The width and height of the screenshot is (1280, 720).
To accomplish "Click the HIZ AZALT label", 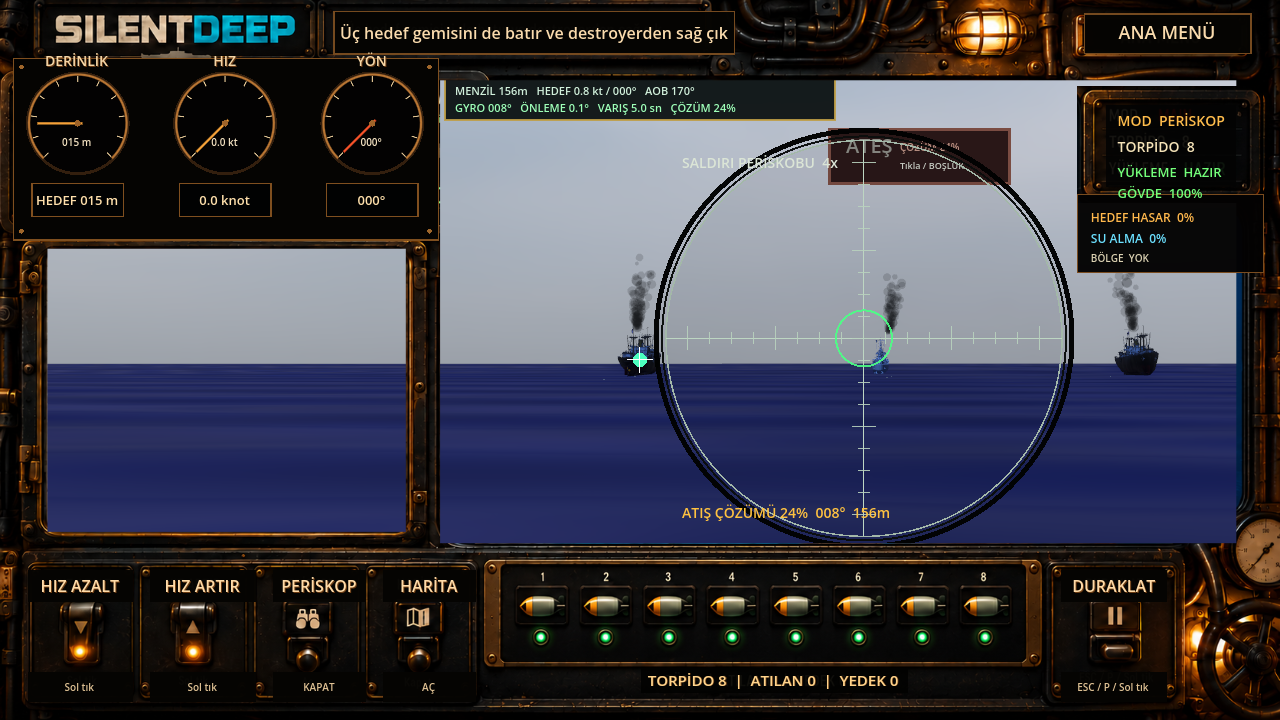I will [x=80, y=586].
